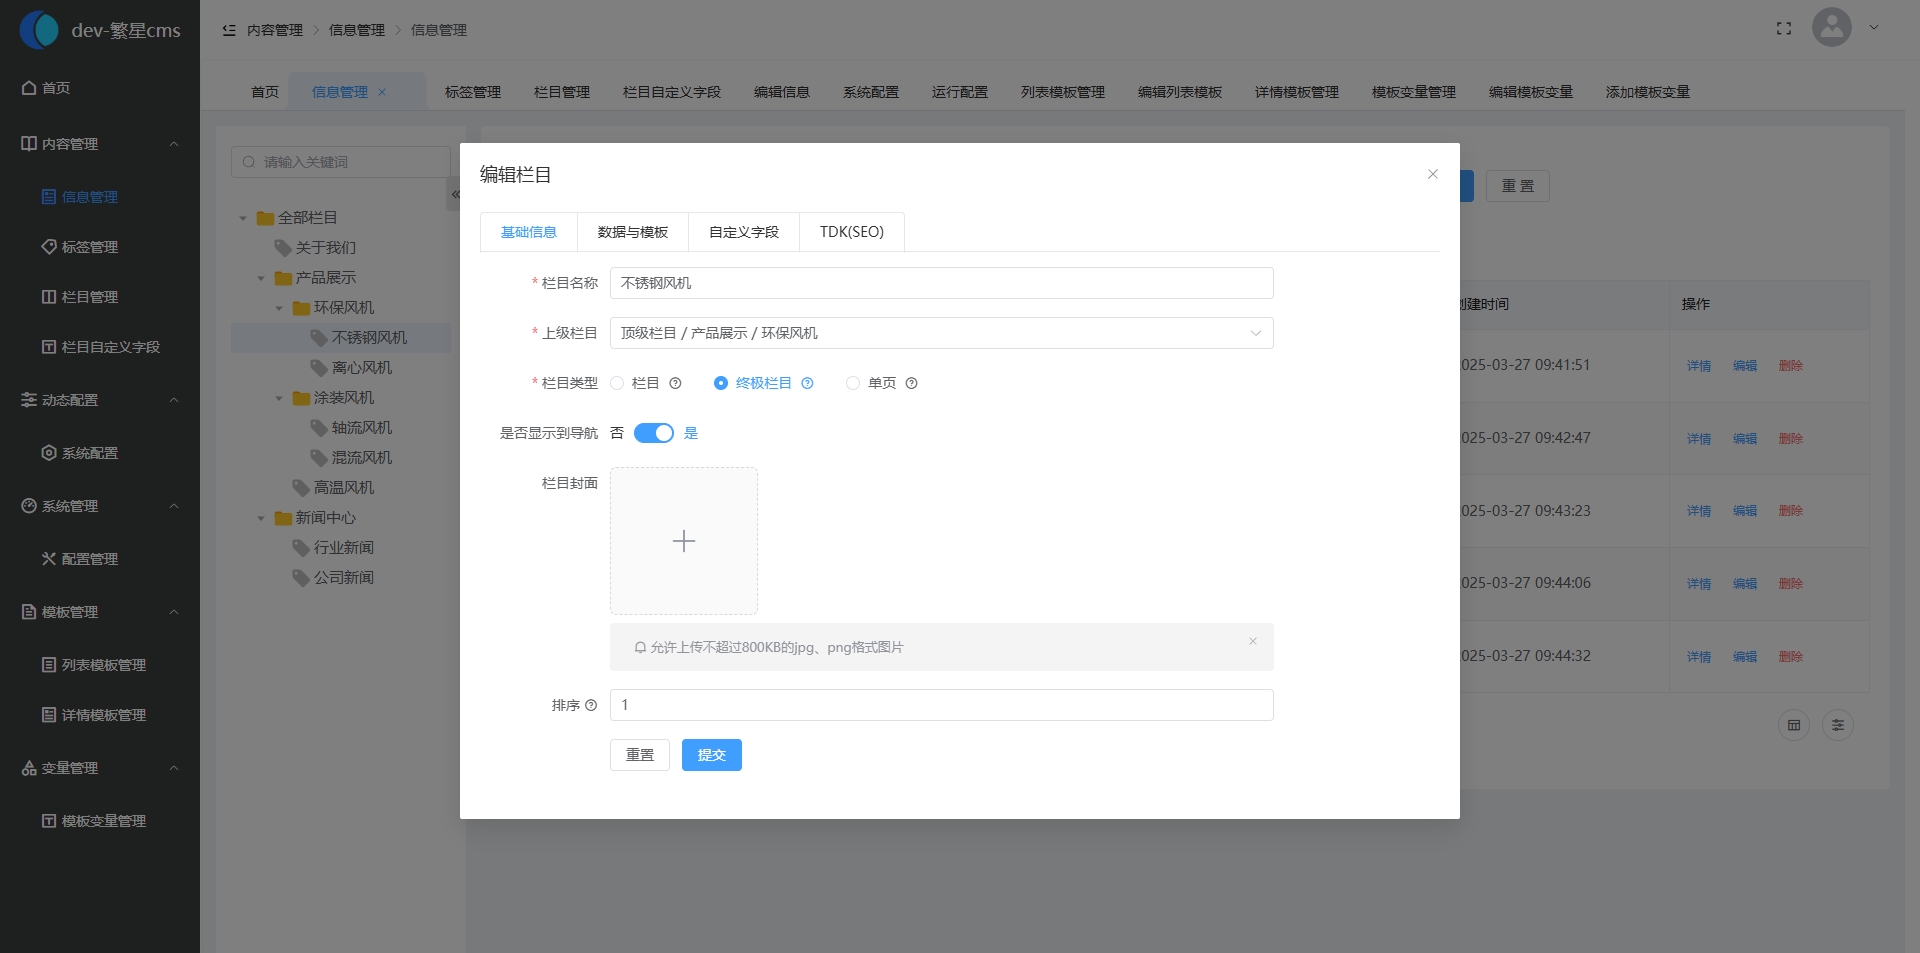The width and height of the screenshot is (1920, 953).
Task: Click the sidebar collapse icon beside breadcrumb
Action: pyautogui.click(x=229, y=30)
